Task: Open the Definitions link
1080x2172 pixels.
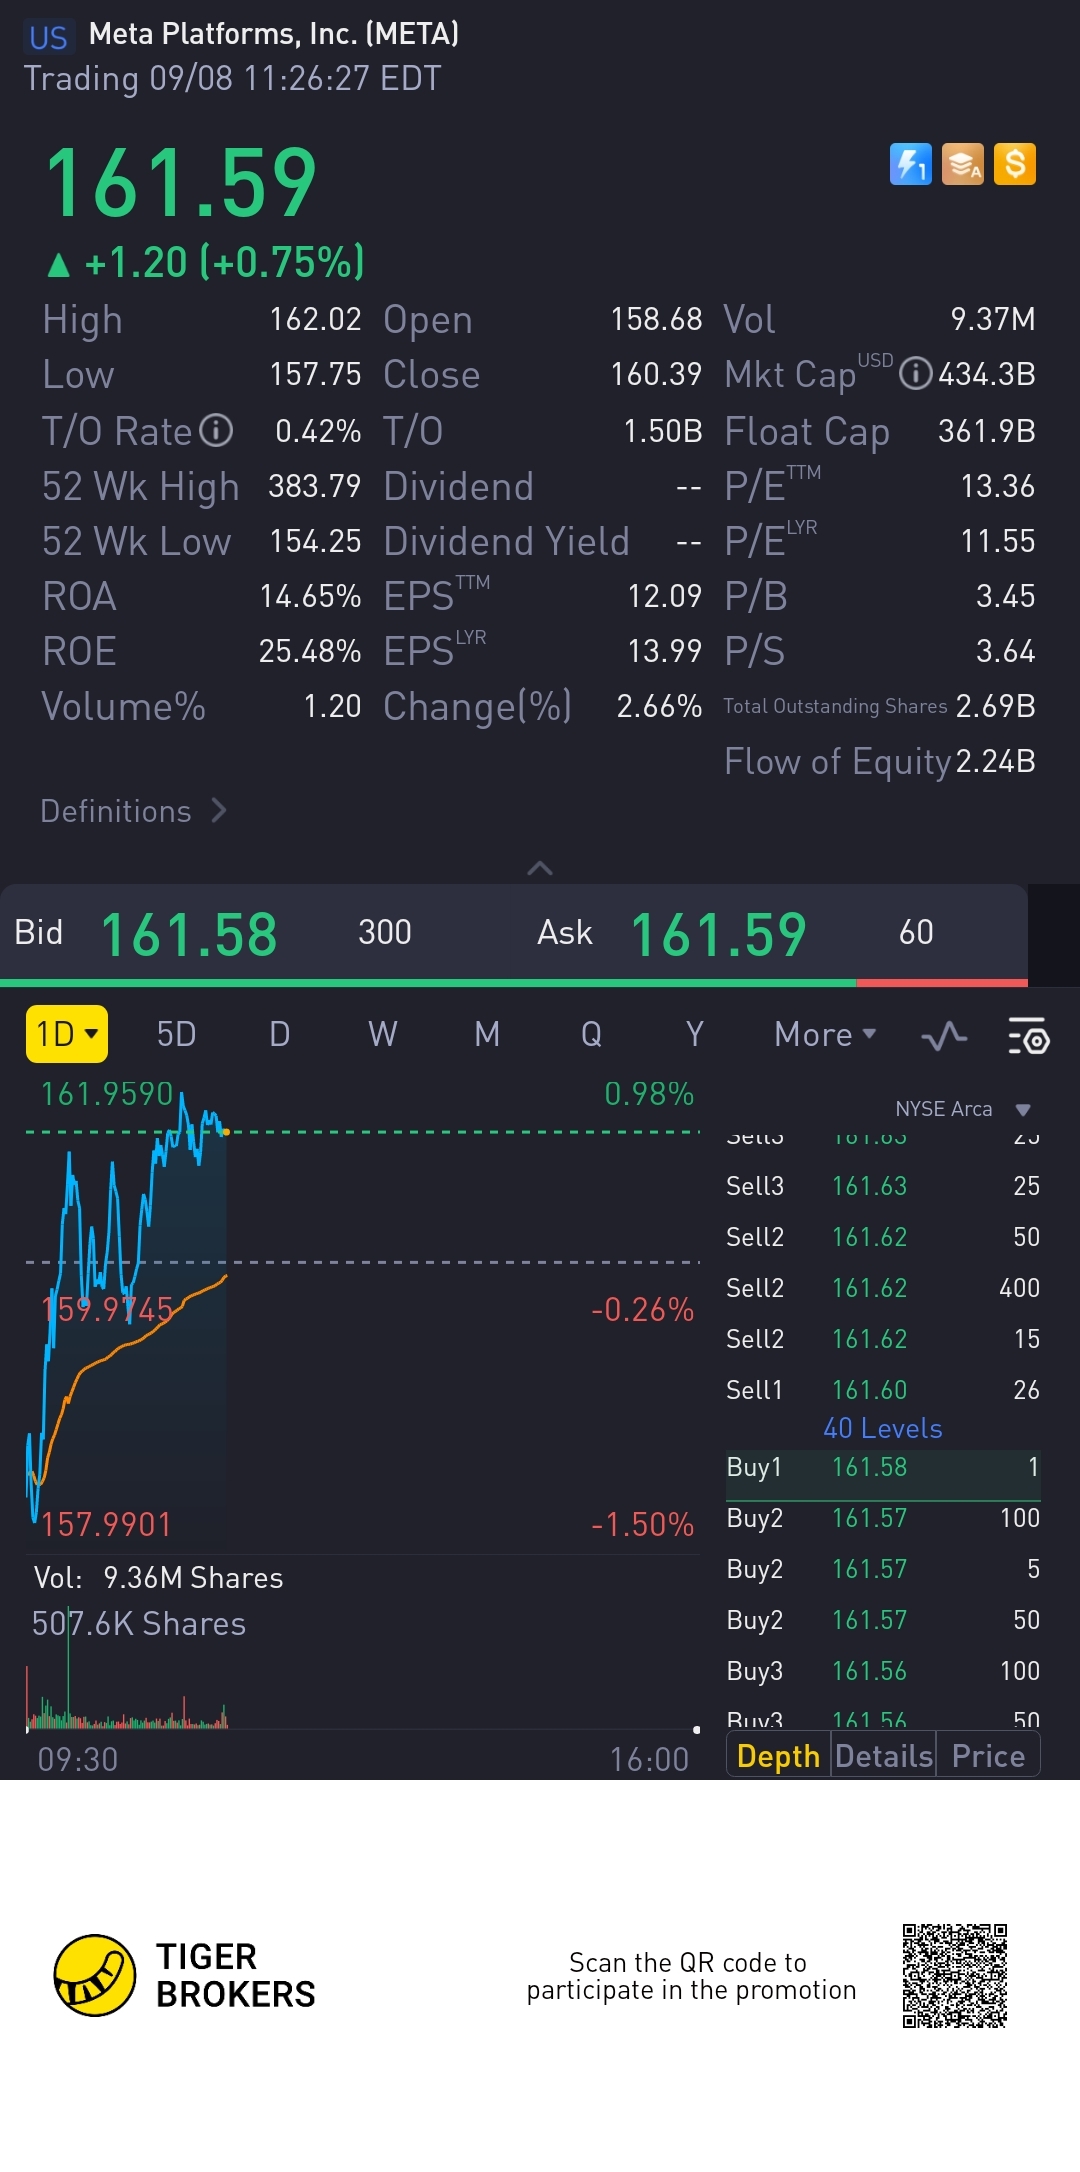Action: pos(133,811)
